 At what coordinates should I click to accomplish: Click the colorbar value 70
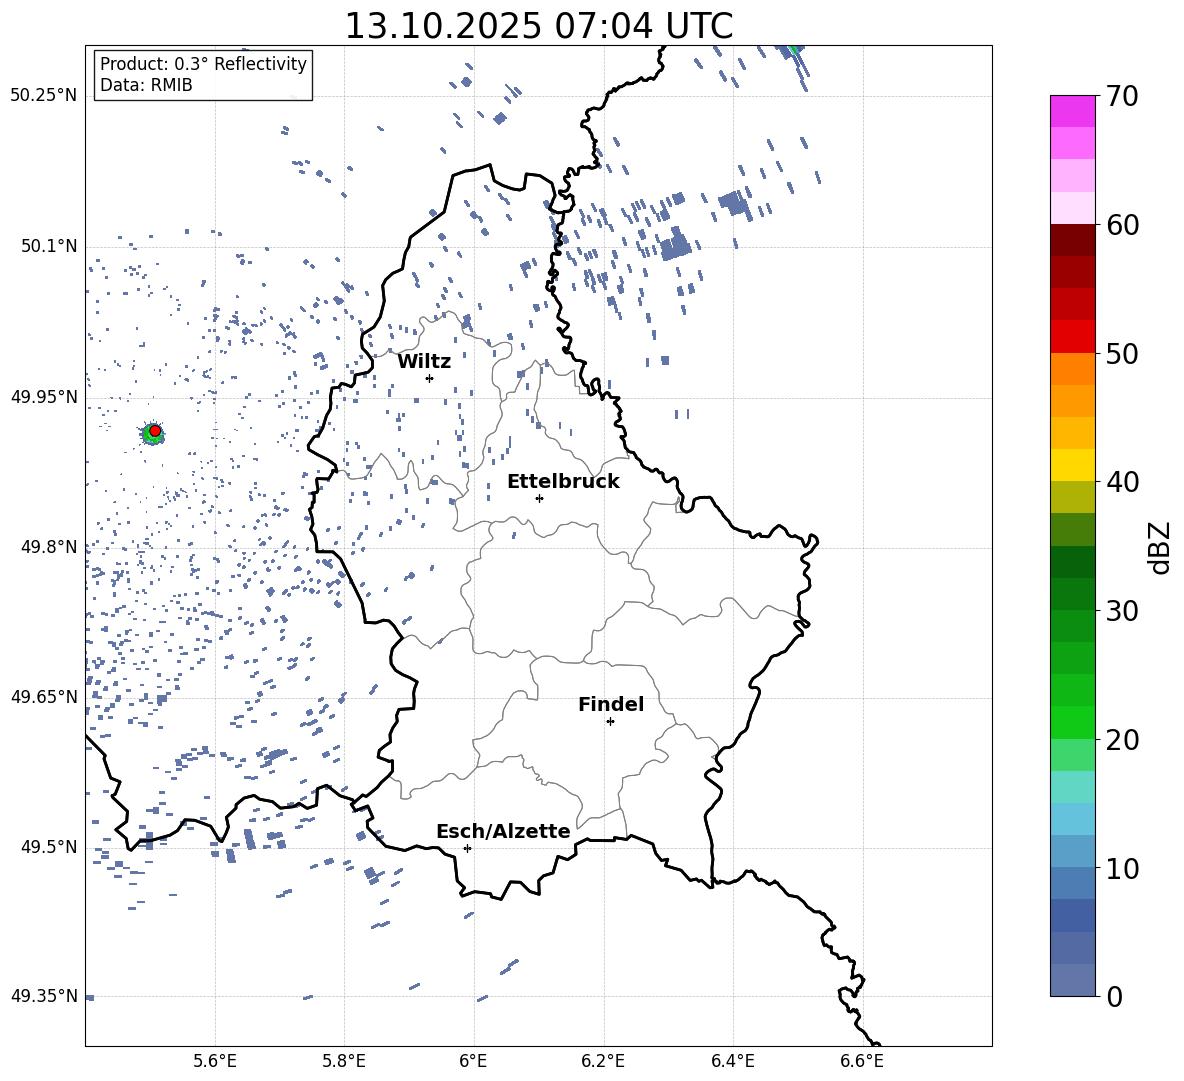[1122, 96]
